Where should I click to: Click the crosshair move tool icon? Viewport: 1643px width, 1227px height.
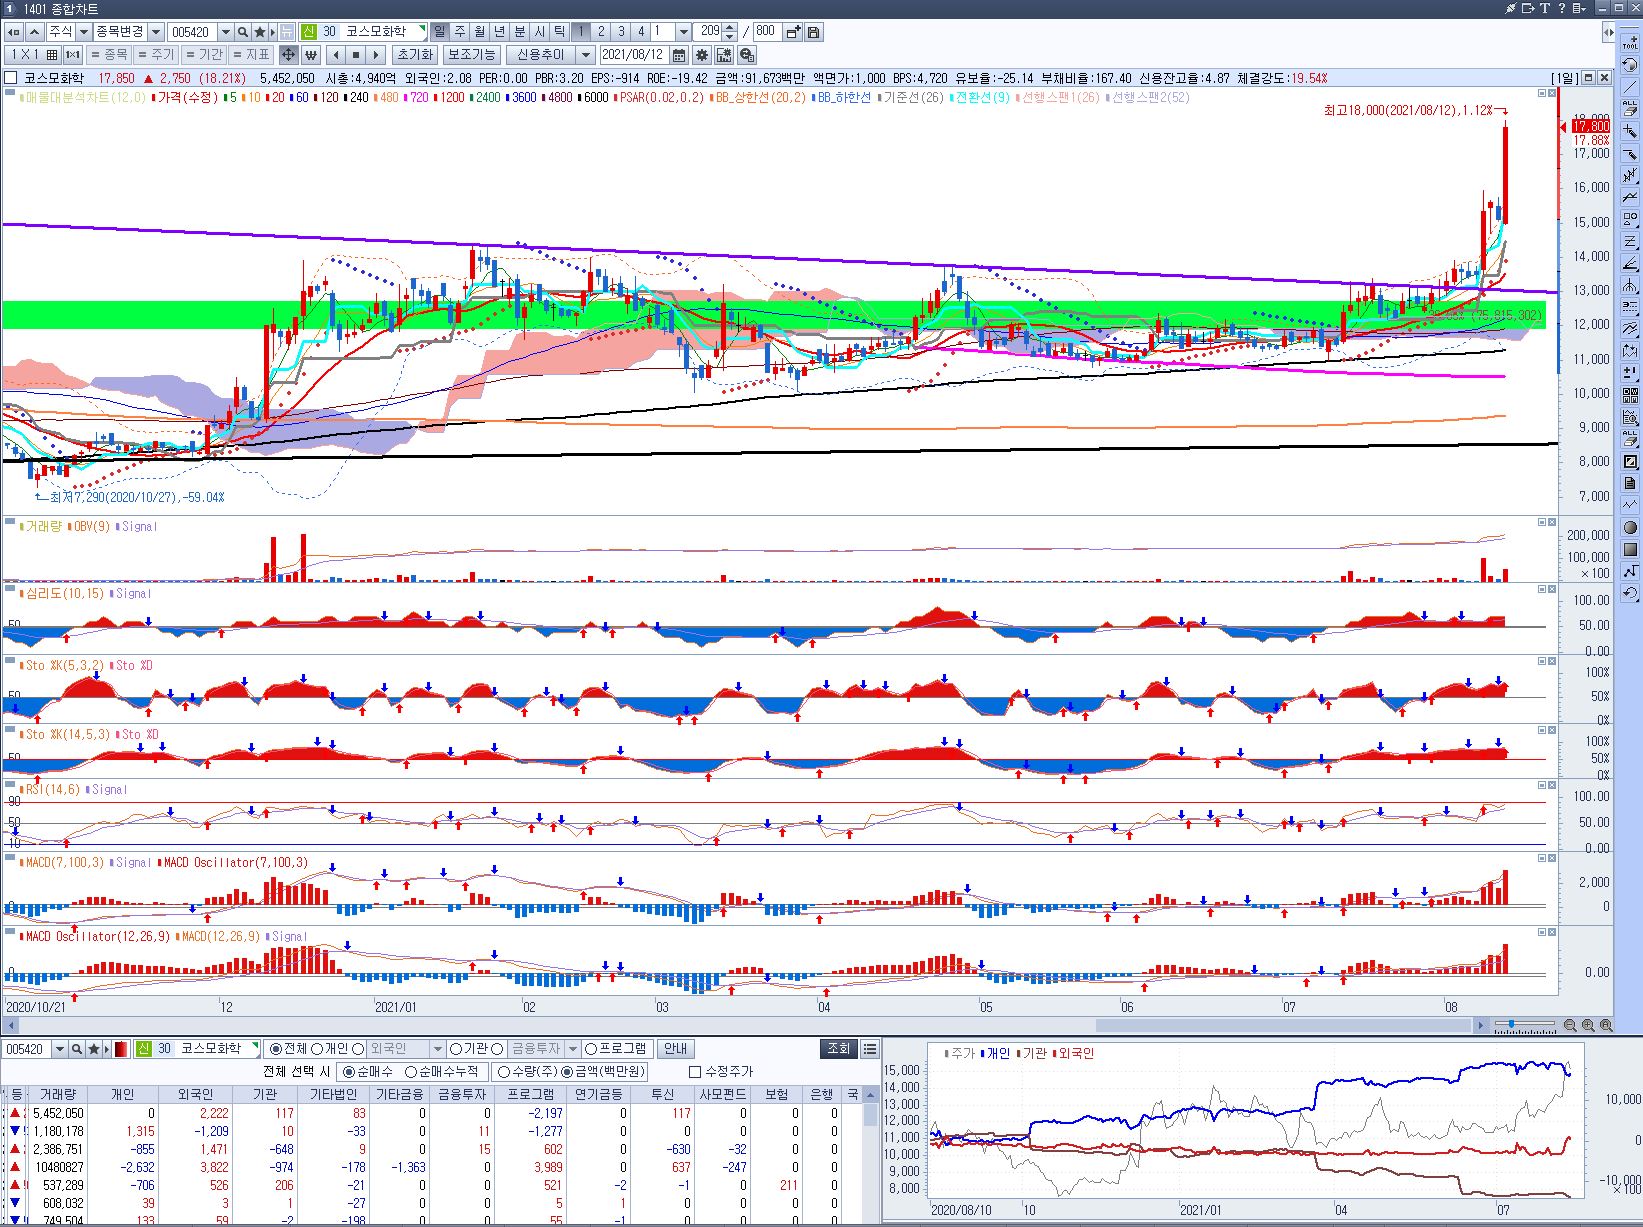(x=288, y=55)
